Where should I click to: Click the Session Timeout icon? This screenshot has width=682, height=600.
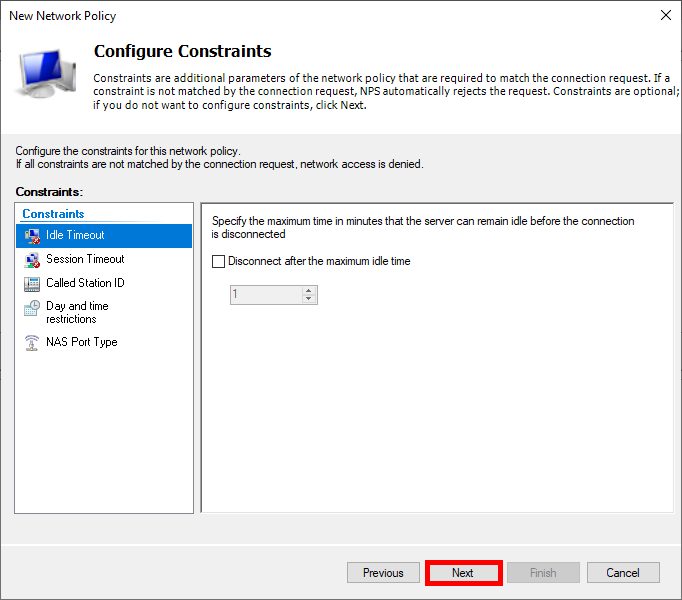tap(31, 260)
